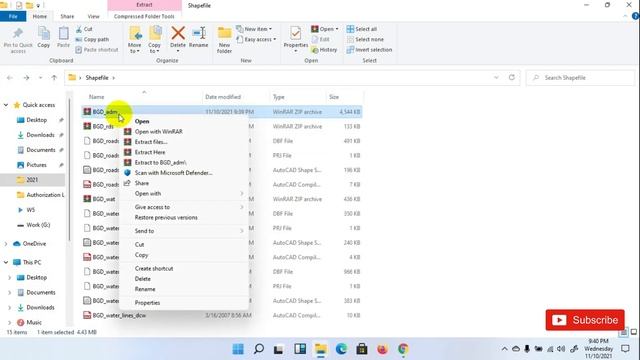Open the Move to ribbon dropdown
Image resolution: width=640 pixels, height=360 pixels.
coord(135,40)
